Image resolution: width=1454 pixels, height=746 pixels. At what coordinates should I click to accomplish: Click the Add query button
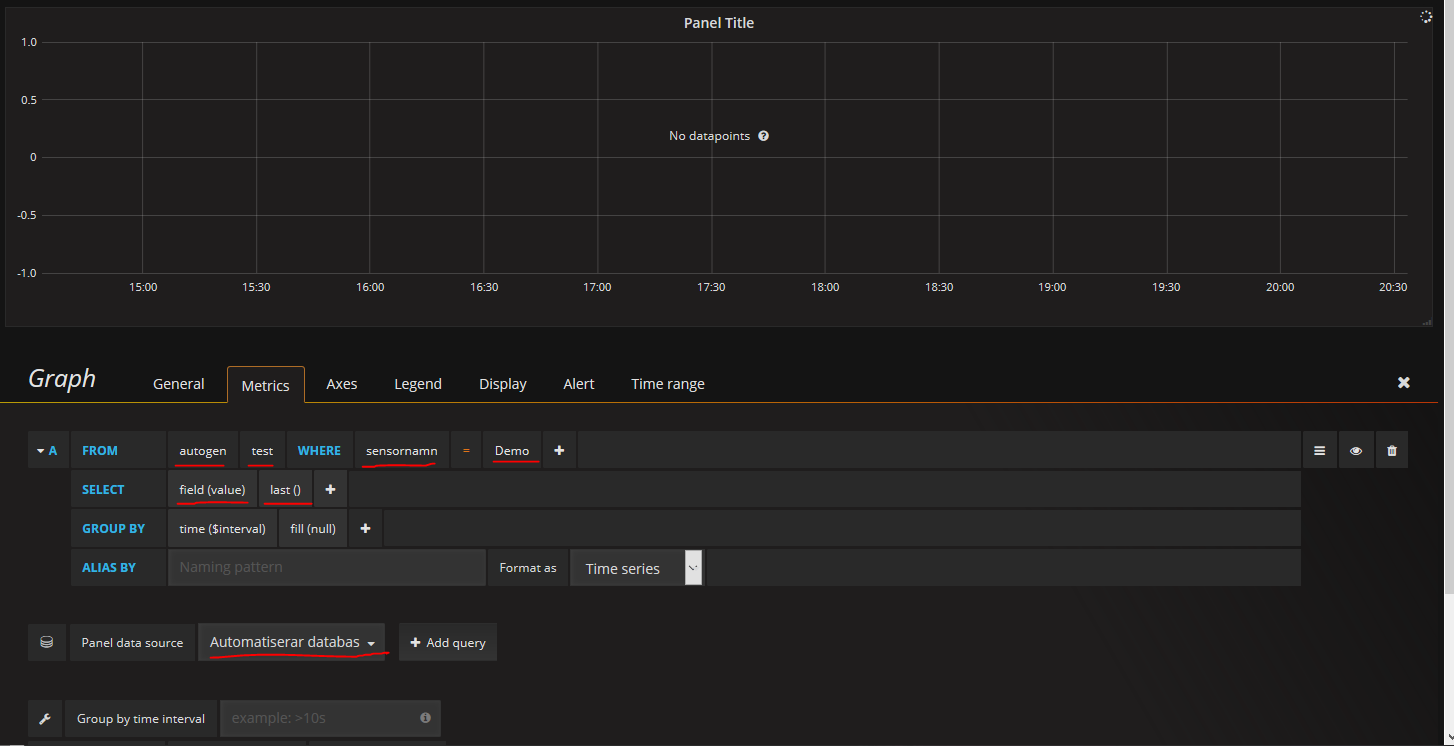[x=448, y=642]
